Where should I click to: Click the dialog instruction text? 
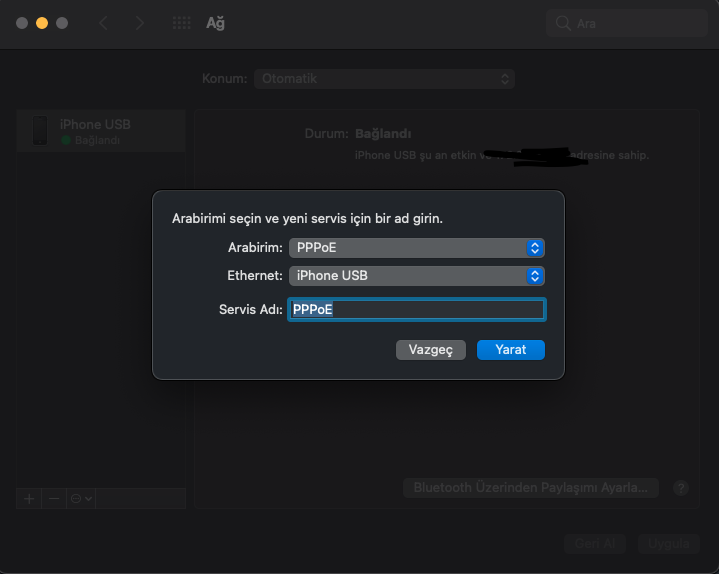[307, 218]
